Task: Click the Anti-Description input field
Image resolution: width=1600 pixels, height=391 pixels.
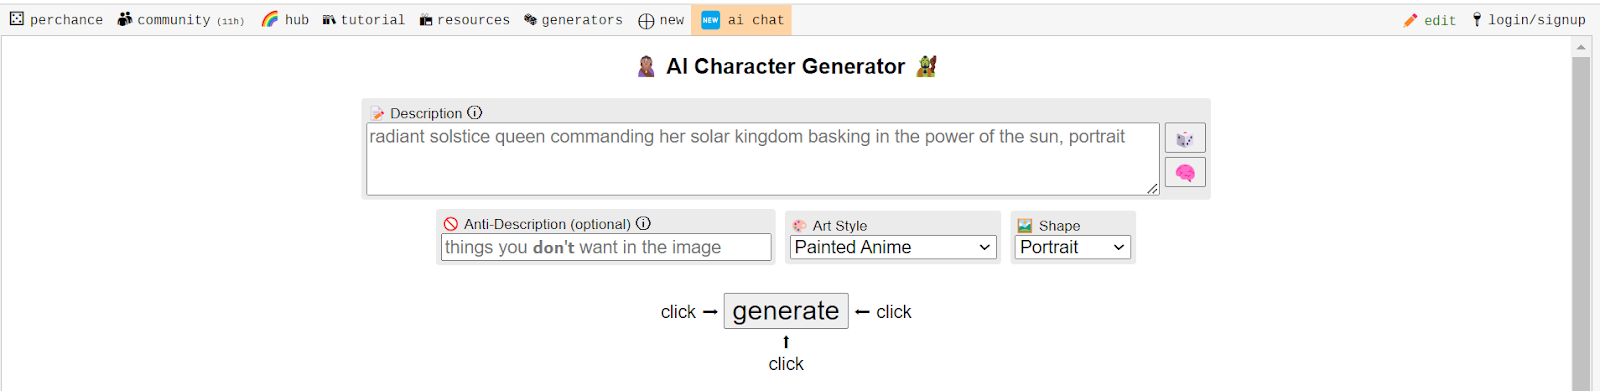Action: pyautogui.click(x=606, y=247)
